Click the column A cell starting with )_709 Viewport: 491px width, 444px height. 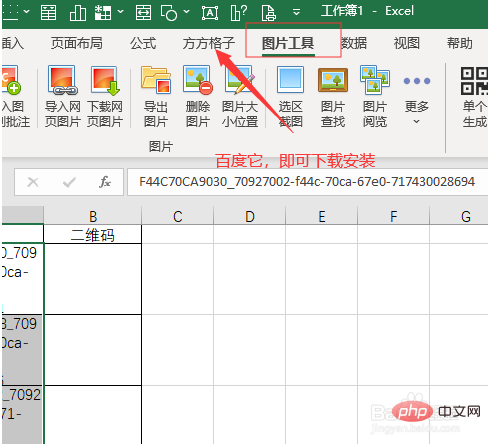[22, 279]
